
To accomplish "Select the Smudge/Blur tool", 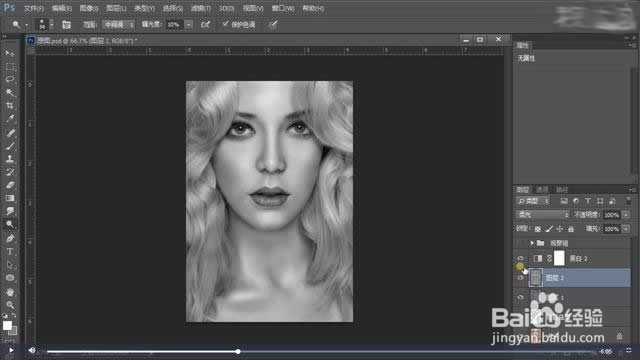I will click(10, 211).
